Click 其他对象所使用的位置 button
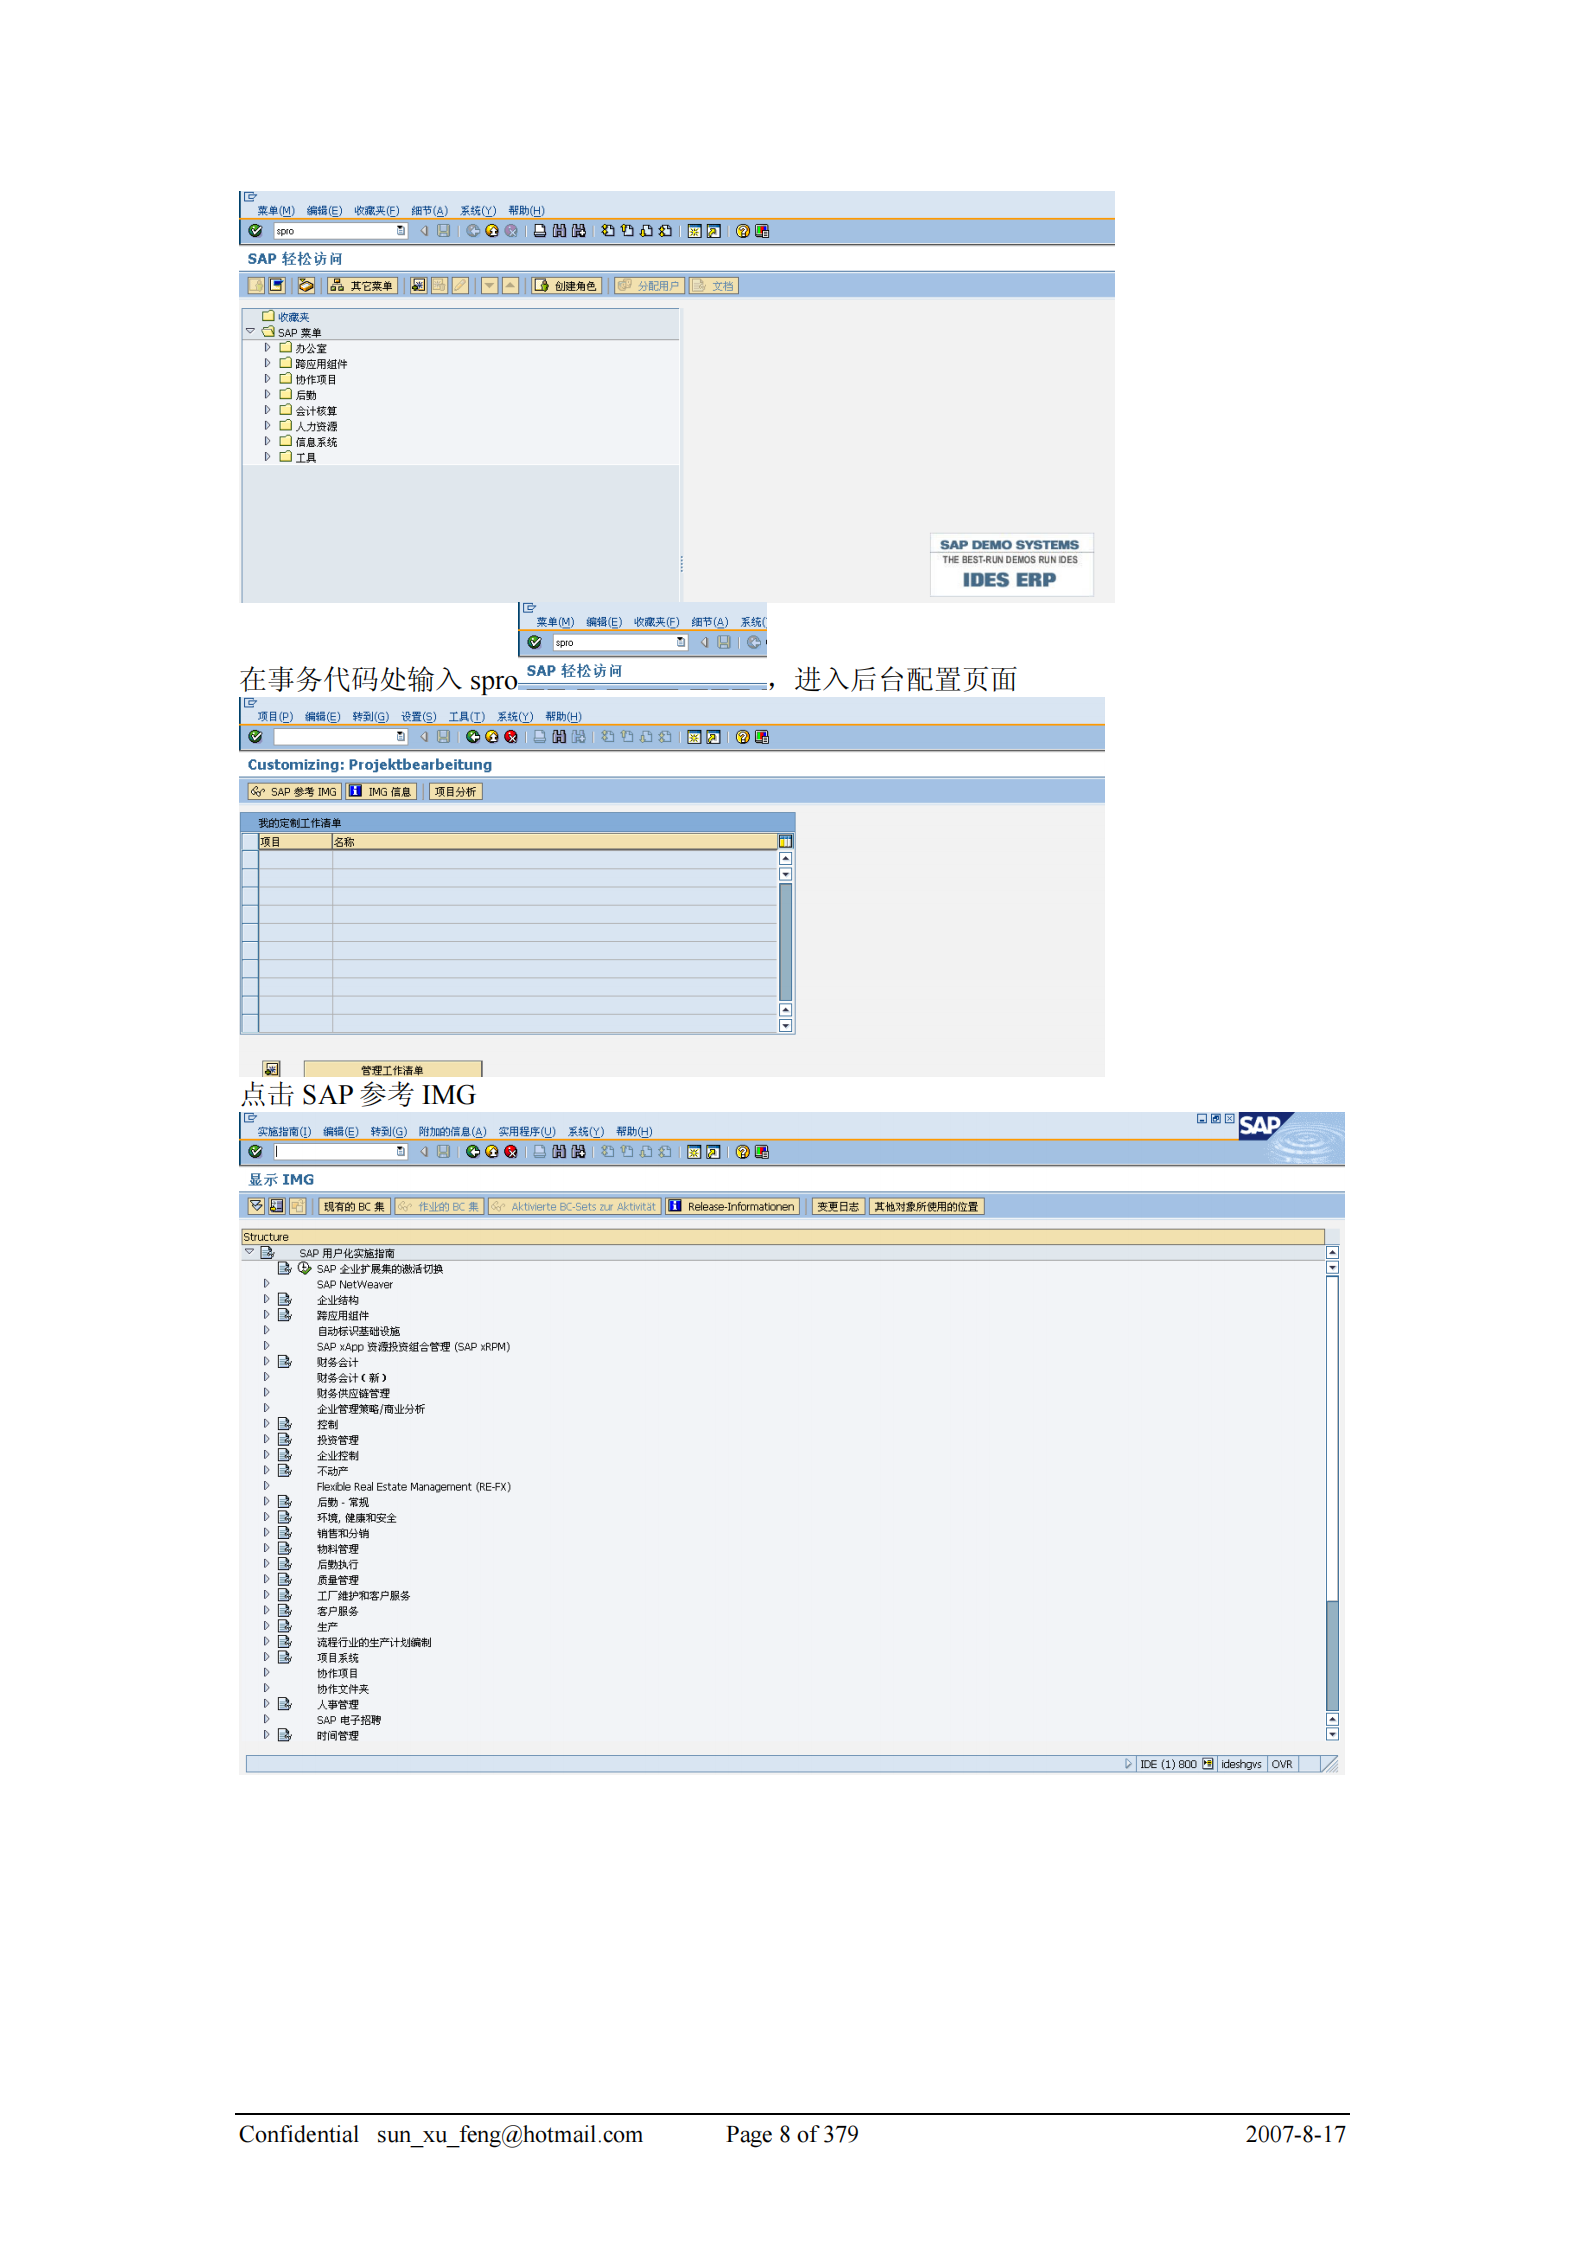This screenshot has height=2244, width=1585. pos(926,1207)
